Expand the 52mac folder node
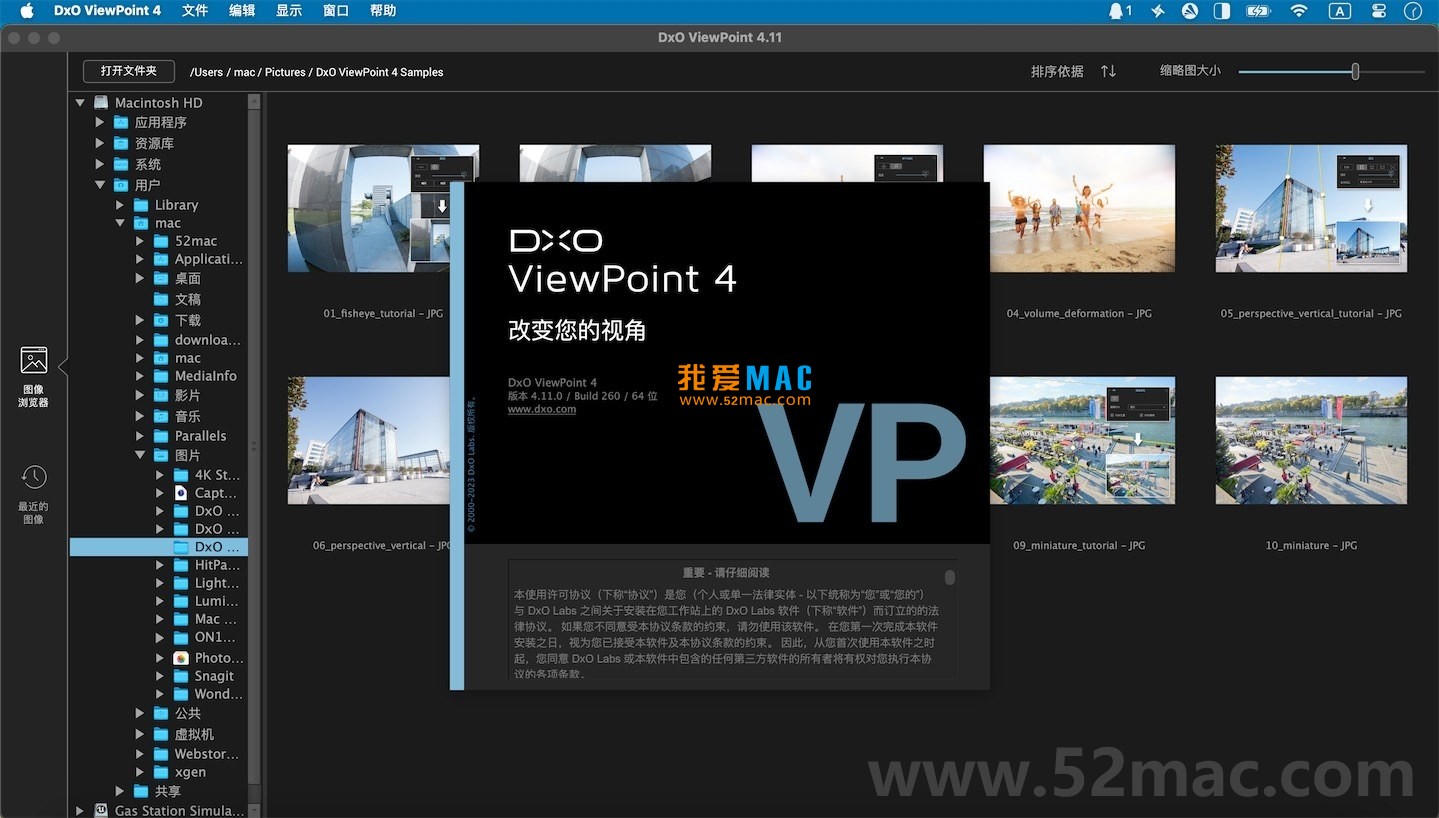This screenshot has height=818, width=1439. (x=139, y=241)
